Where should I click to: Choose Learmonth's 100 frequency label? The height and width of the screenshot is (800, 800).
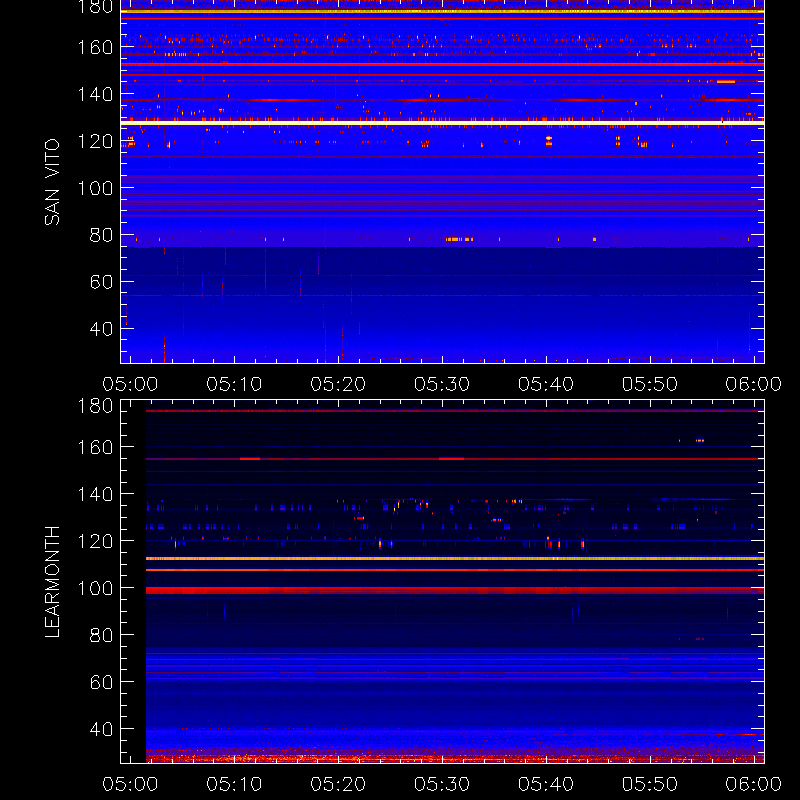click(95, 588)
